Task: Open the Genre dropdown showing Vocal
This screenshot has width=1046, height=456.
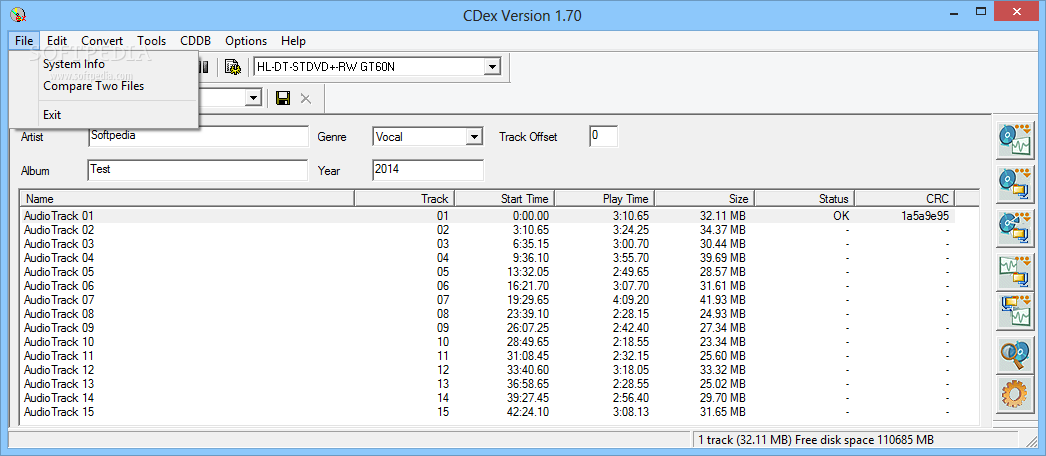Action: pos(474,137)
